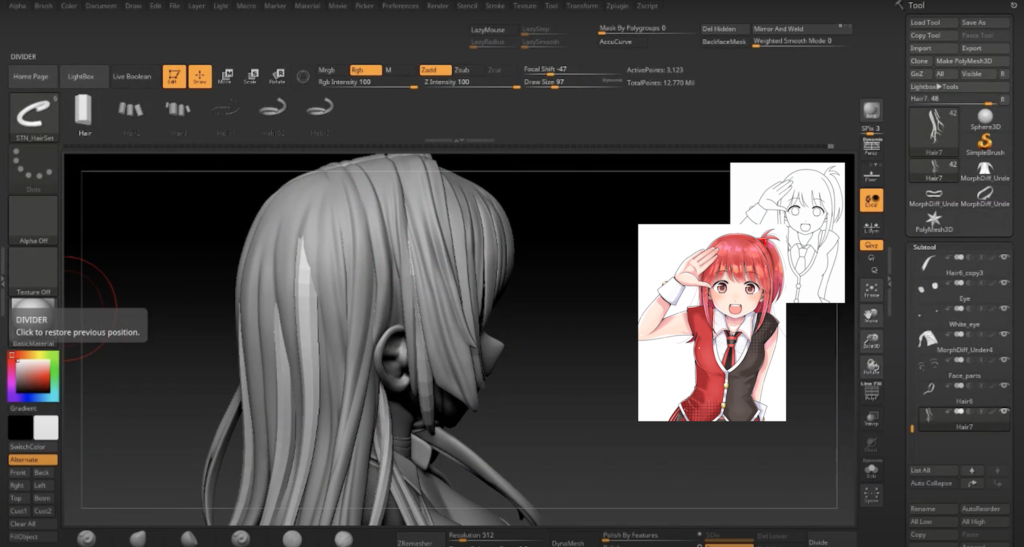Toggle visibility eye of Hair7 subtool
1024x547 pixels.
1004,411
